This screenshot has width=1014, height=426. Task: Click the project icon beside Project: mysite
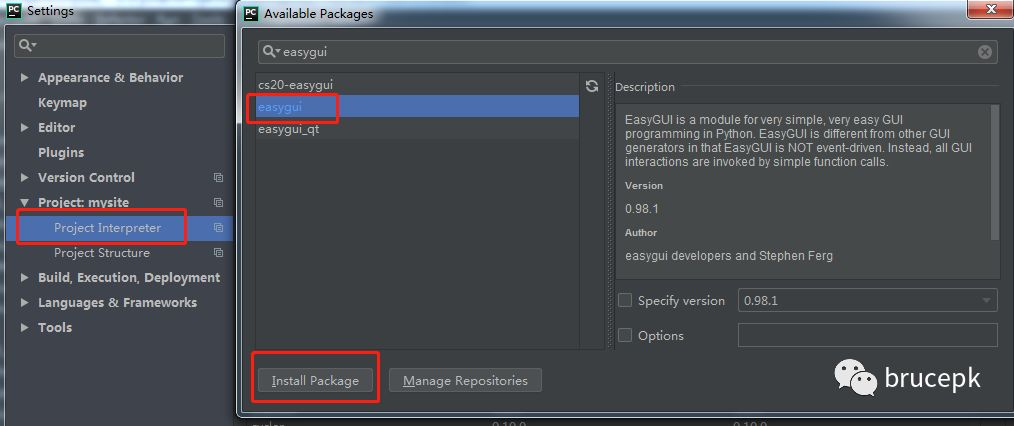218,203
